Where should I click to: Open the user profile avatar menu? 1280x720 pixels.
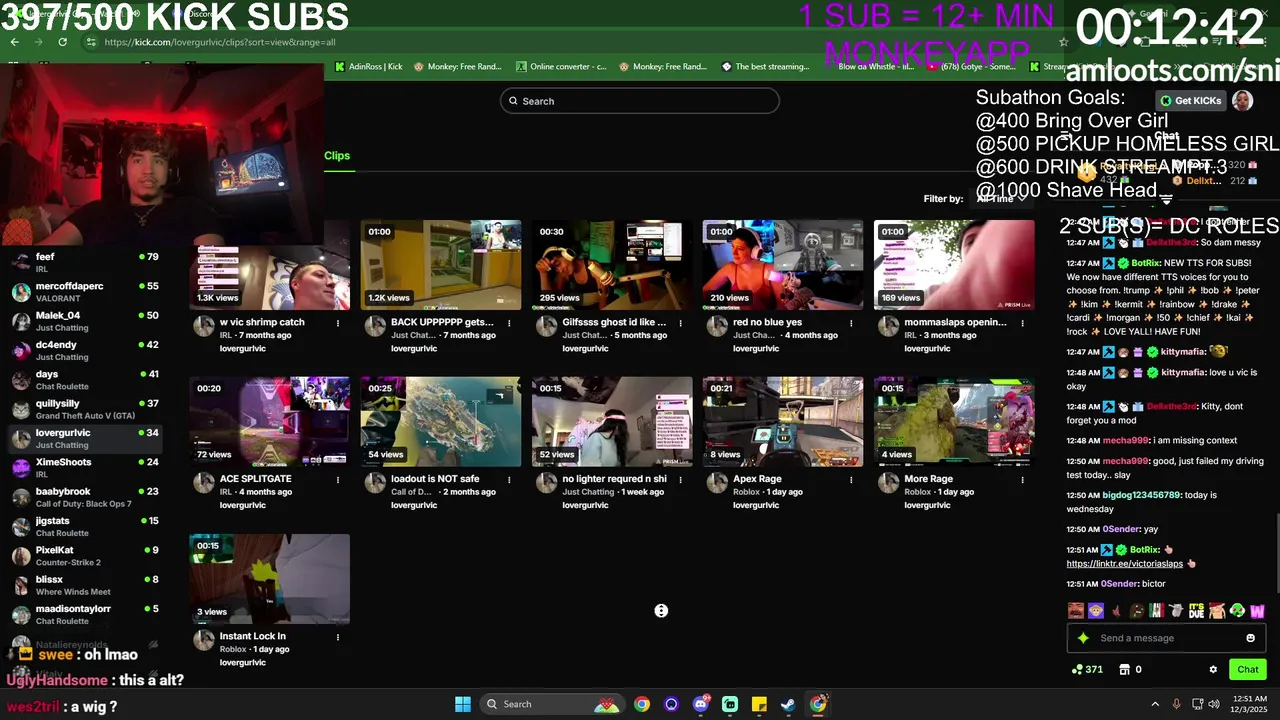point(1242,101)
